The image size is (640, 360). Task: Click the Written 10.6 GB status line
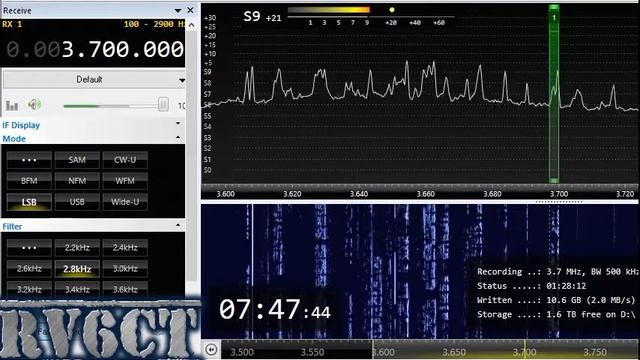(556, 300)
